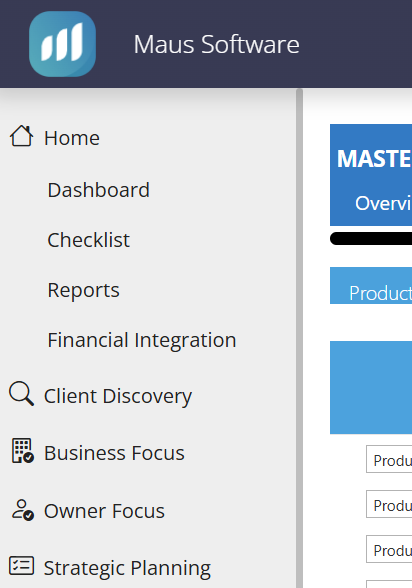Screen dimensions: 412x588
Task: Expand the Client Discovery section
Action: (x=118, y=396)
